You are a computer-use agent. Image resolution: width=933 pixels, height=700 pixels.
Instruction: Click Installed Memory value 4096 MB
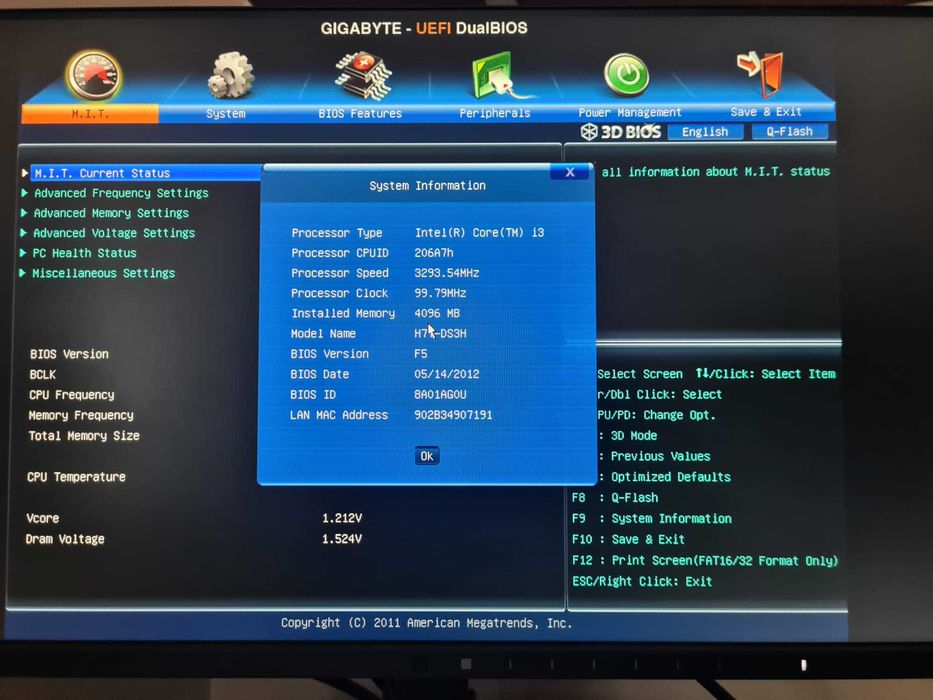pos(437,313)
